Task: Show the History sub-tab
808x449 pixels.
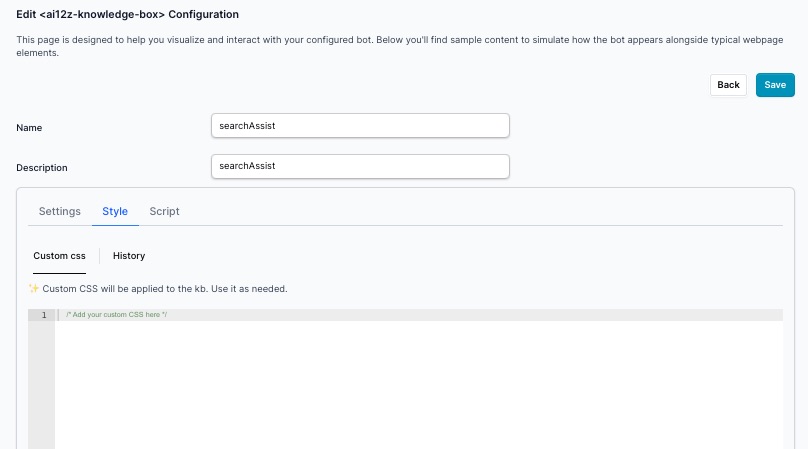Action: (129, 256)
